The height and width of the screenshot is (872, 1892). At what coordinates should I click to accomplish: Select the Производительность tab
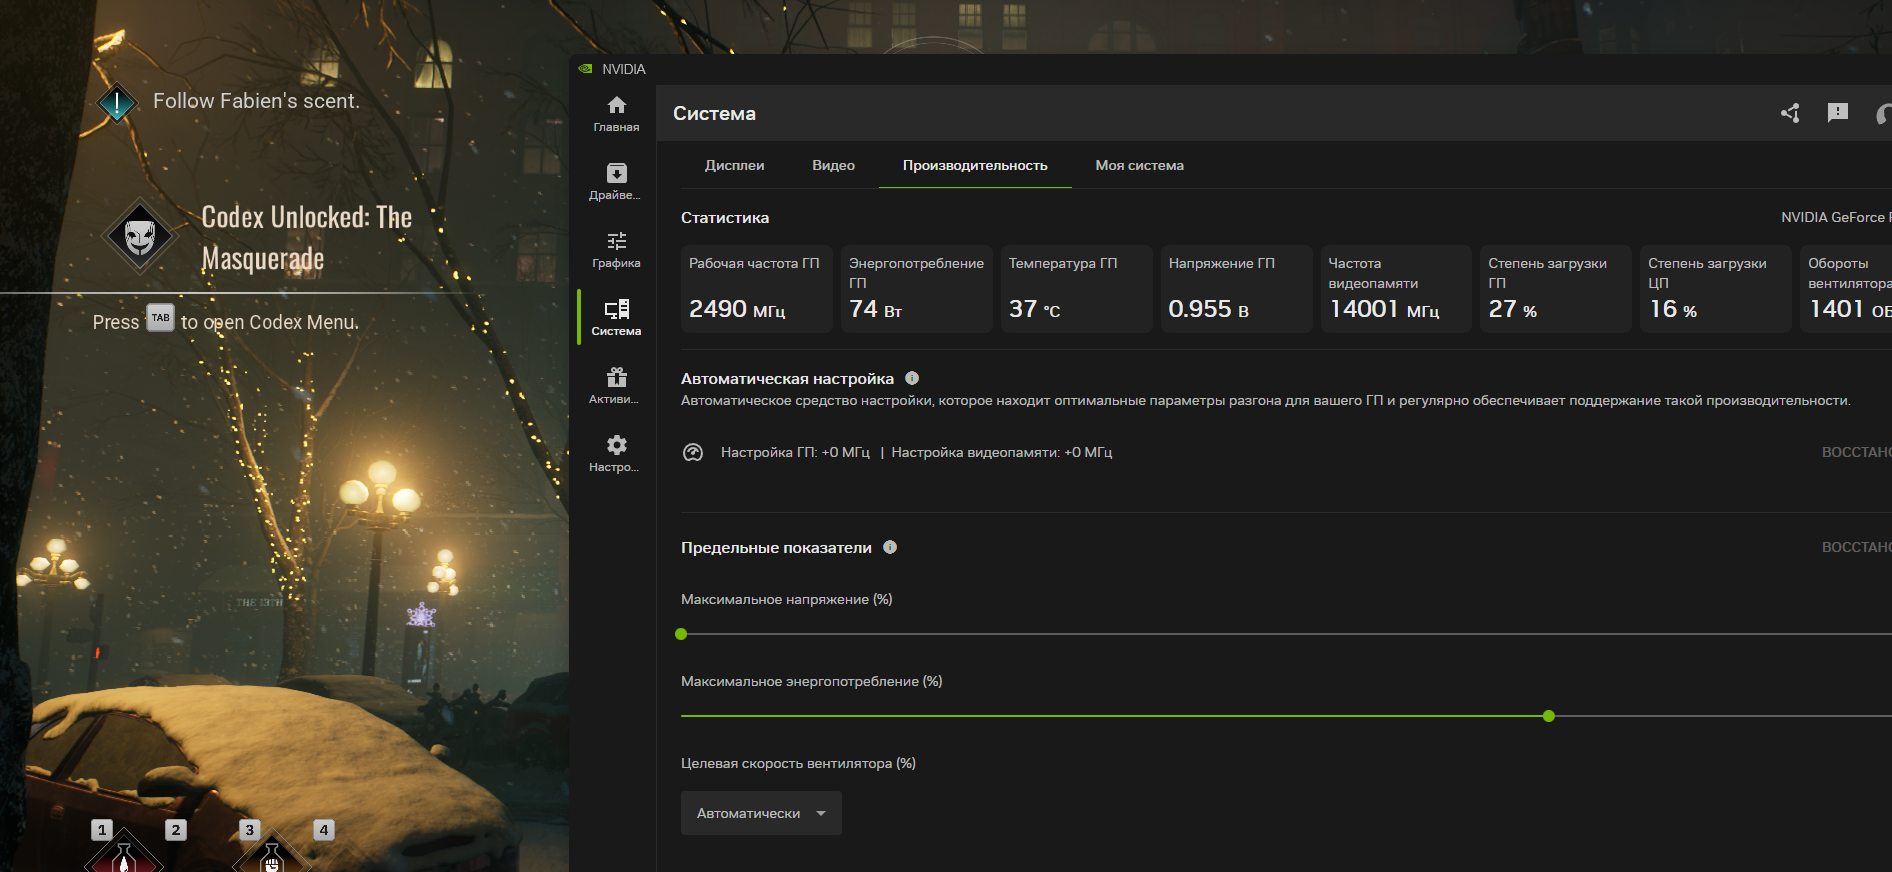(975, 165)
